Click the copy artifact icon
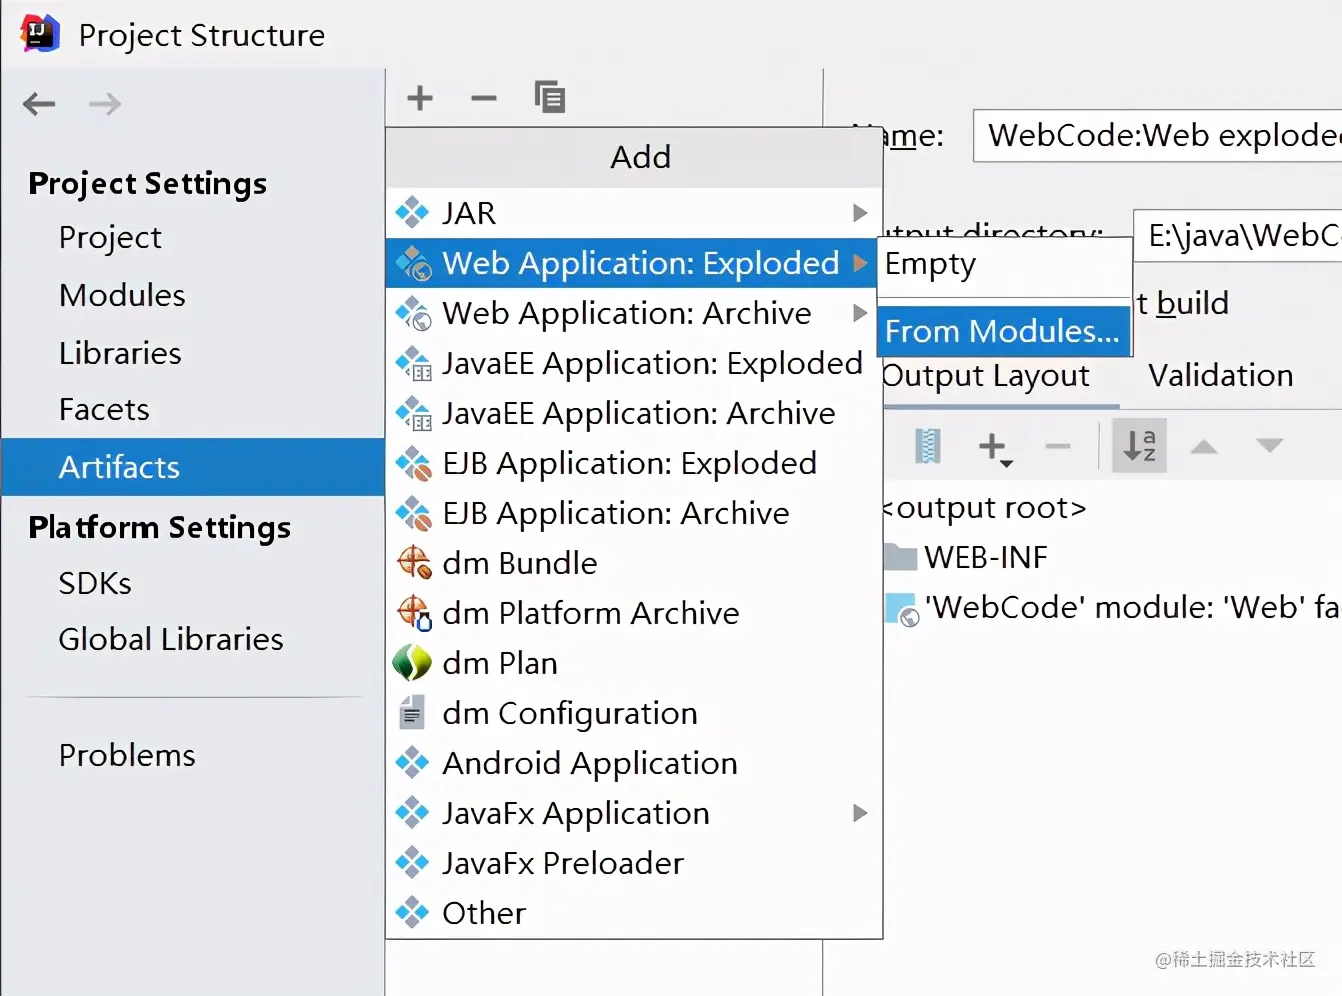 click(549, 97)
